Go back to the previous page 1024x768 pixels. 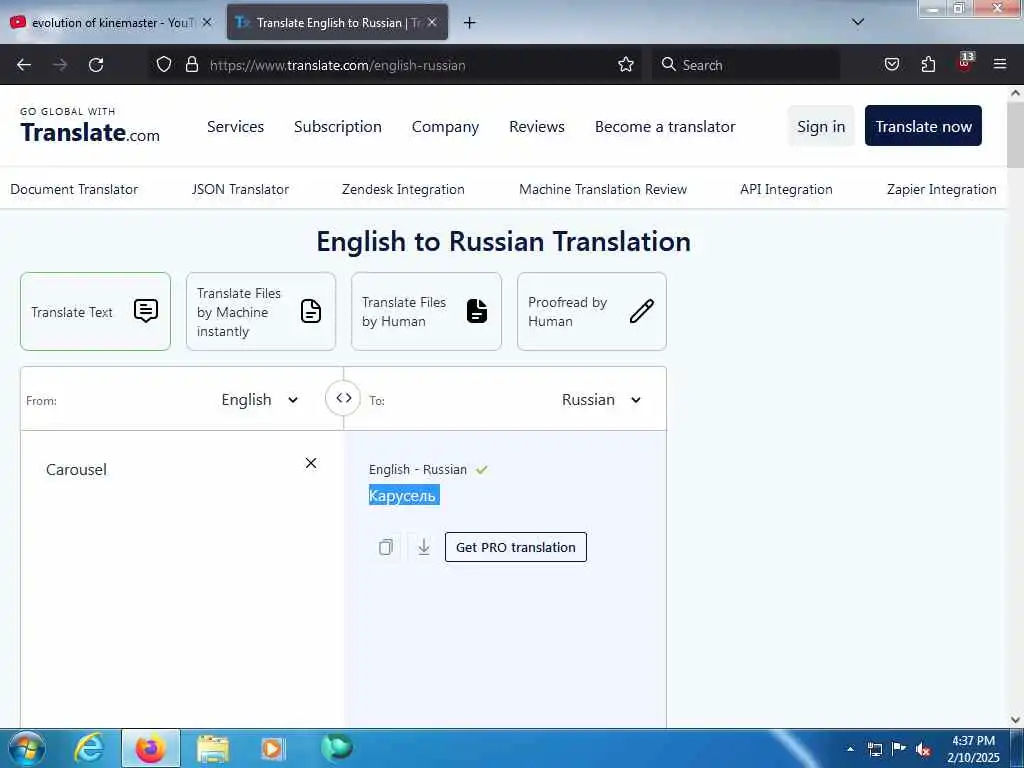[24, 65]
